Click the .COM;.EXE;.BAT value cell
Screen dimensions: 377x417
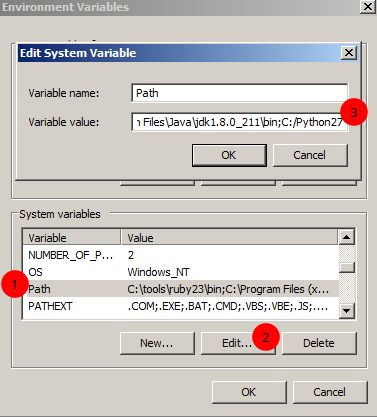pos(228,306)
